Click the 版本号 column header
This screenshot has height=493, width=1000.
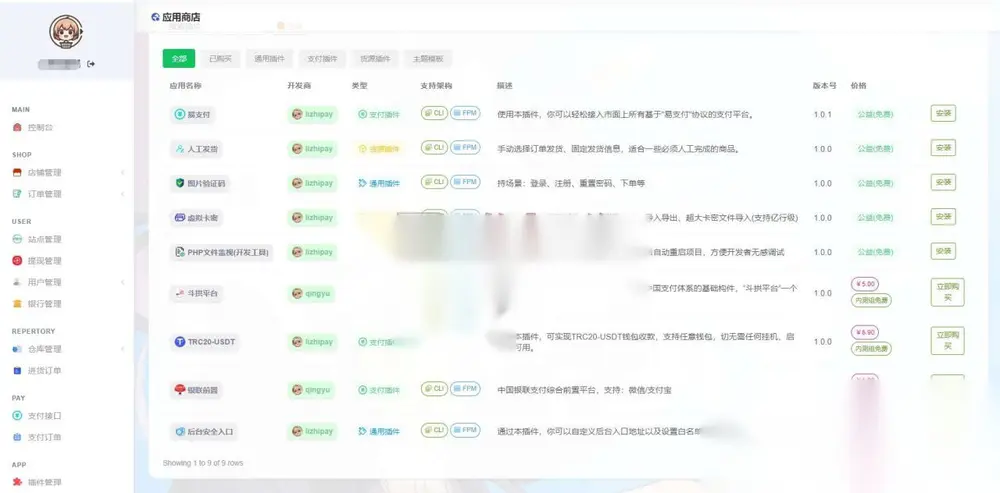tap(824, 85)
